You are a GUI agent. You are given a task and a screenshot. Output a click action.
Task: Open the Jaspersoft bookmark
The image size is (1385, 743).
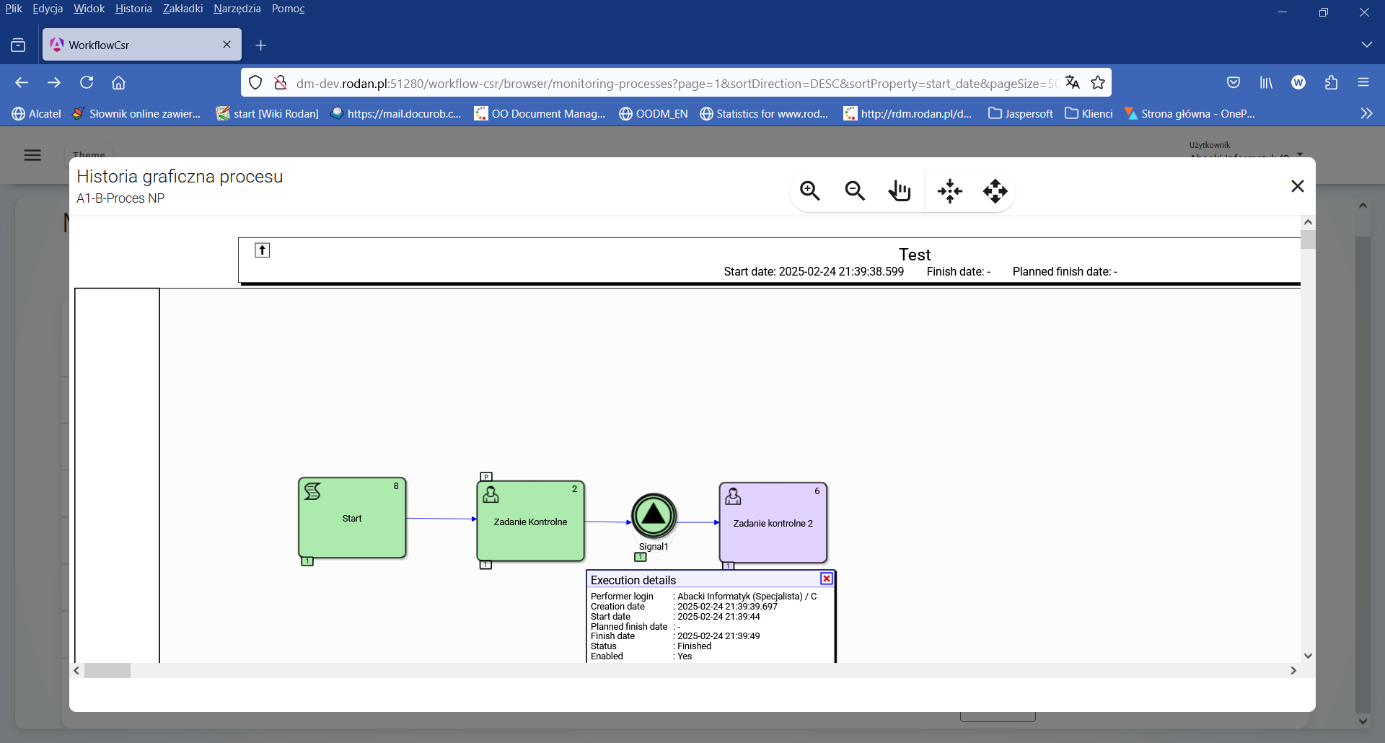tap(1020, 113)
